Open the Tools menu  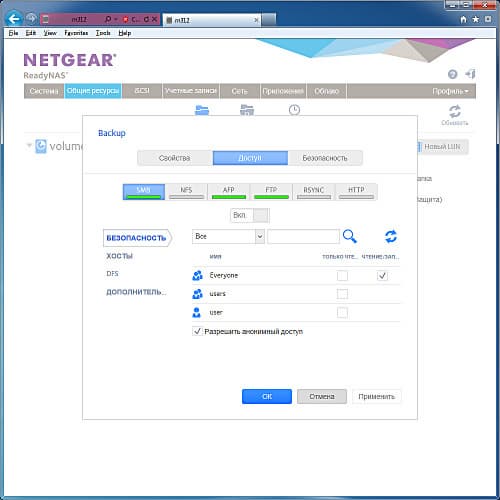coord(103,33)
